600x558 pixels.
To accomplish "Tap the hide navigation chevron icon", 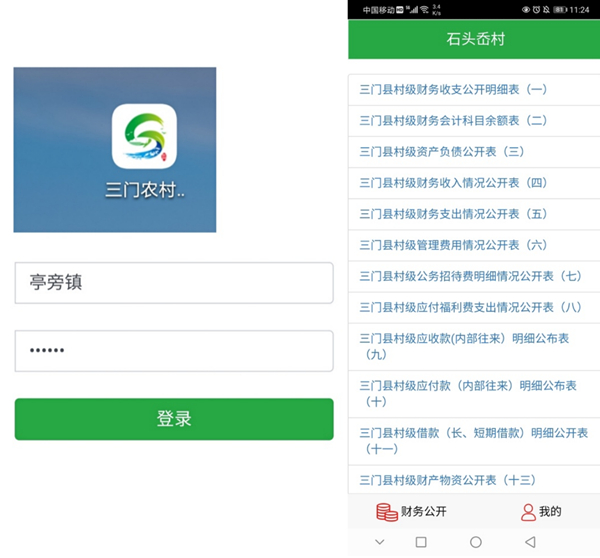I will (x=380, y=542).
